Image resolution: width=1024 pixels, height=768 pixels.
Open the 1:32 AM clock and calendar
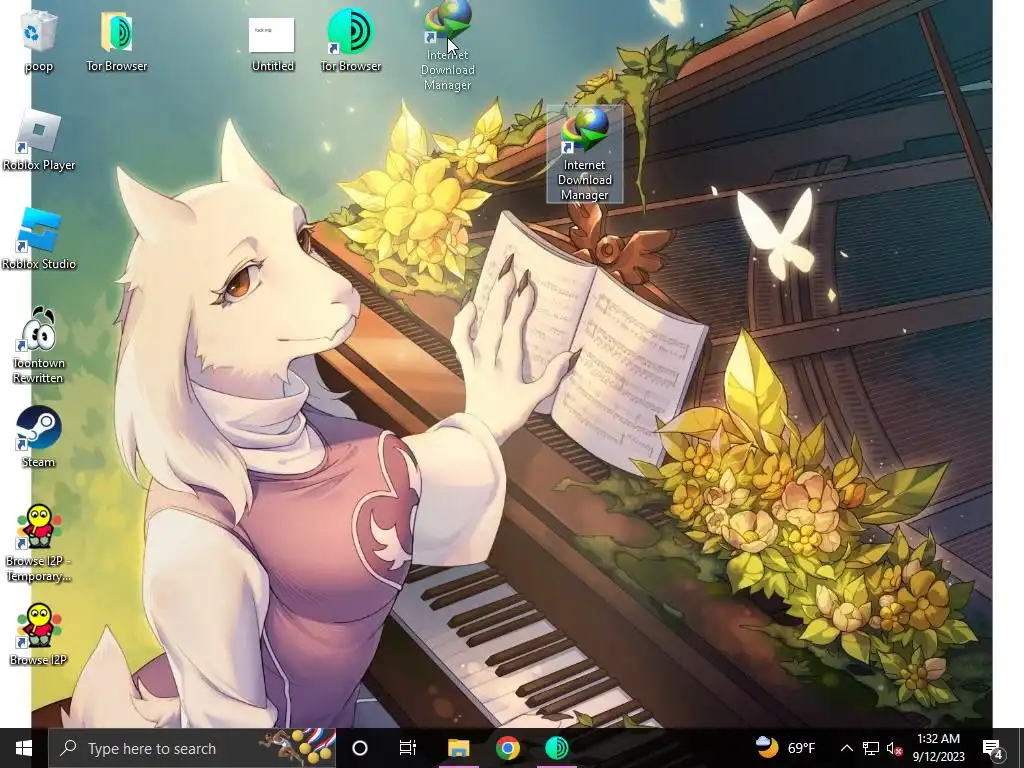938,748
